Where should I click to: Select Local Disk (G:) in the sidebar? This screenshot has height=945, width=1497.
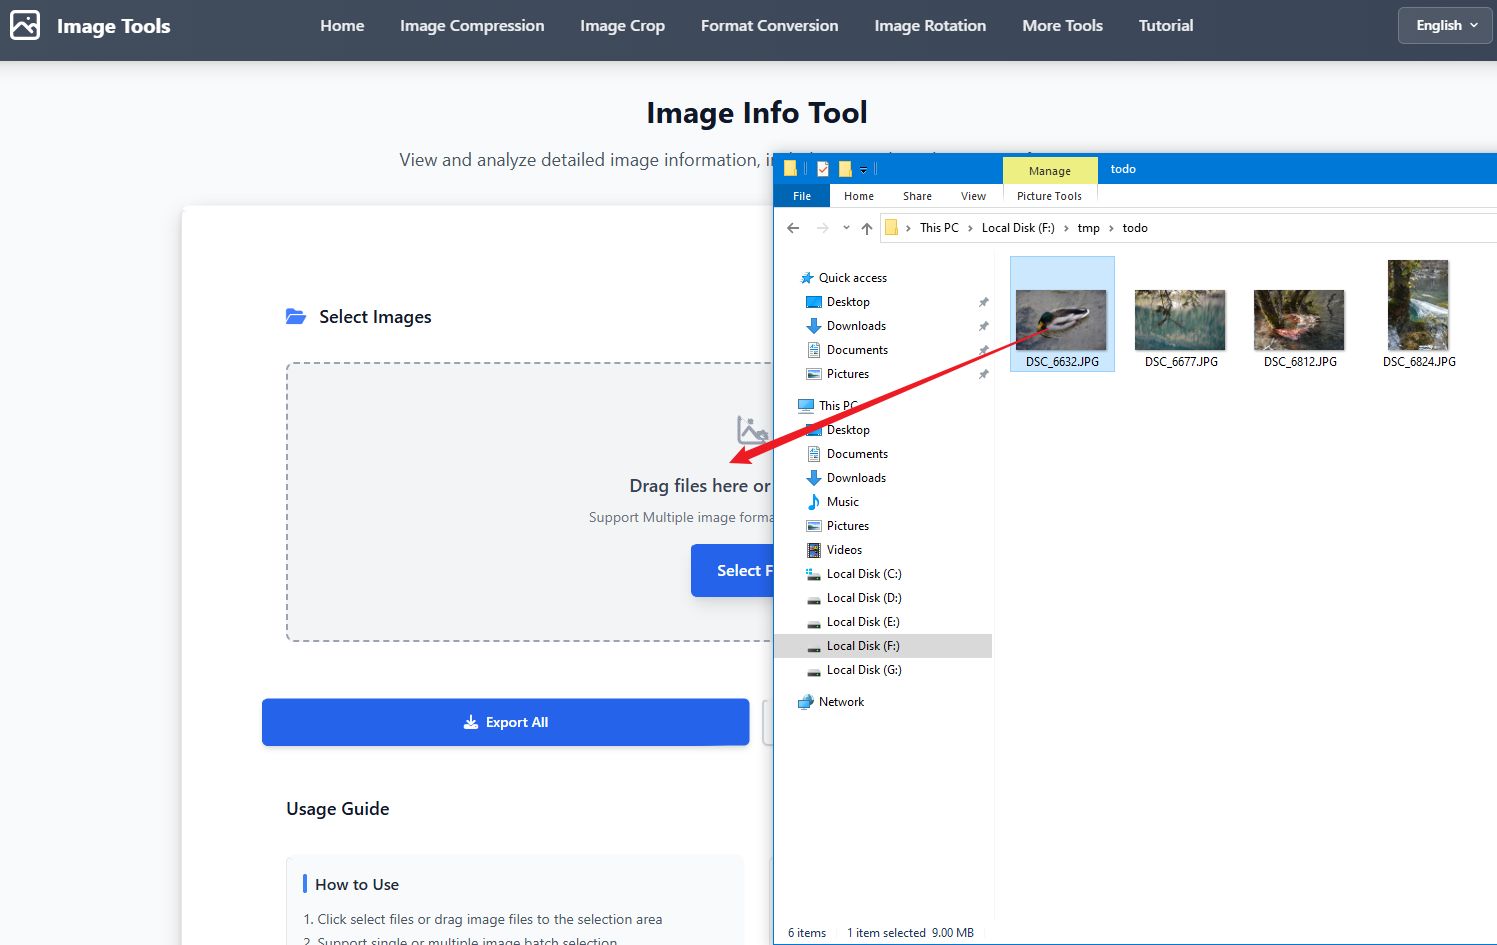point(864,670)
